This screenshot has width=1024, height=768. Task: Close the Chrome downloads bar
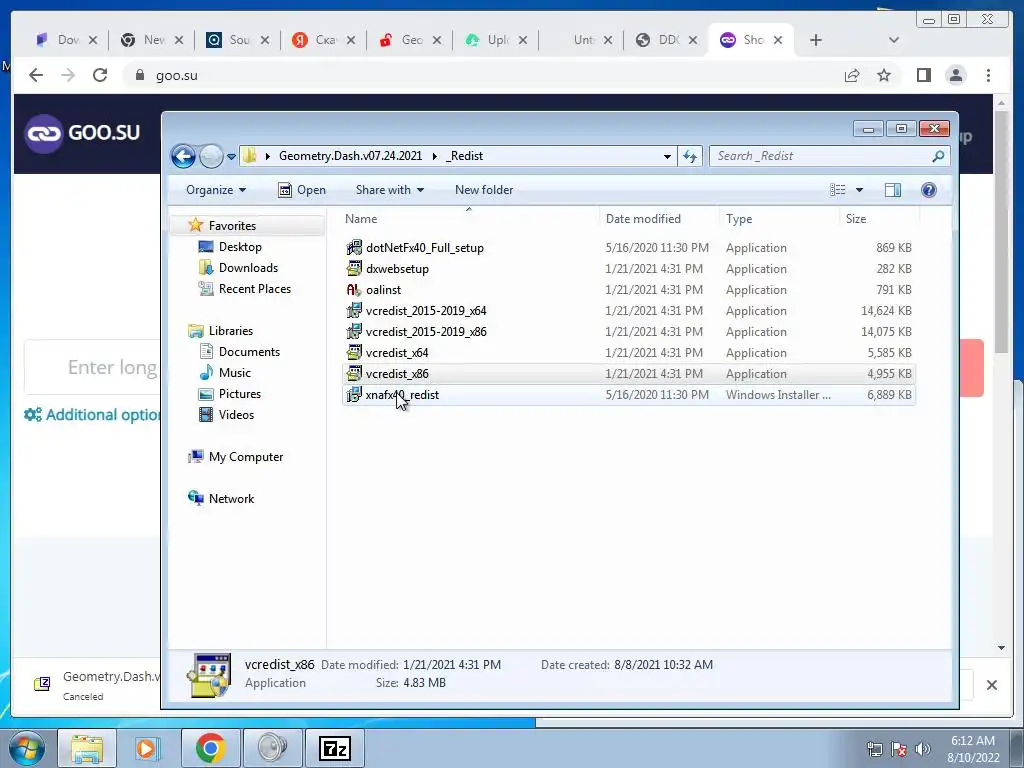coord(991,685)
